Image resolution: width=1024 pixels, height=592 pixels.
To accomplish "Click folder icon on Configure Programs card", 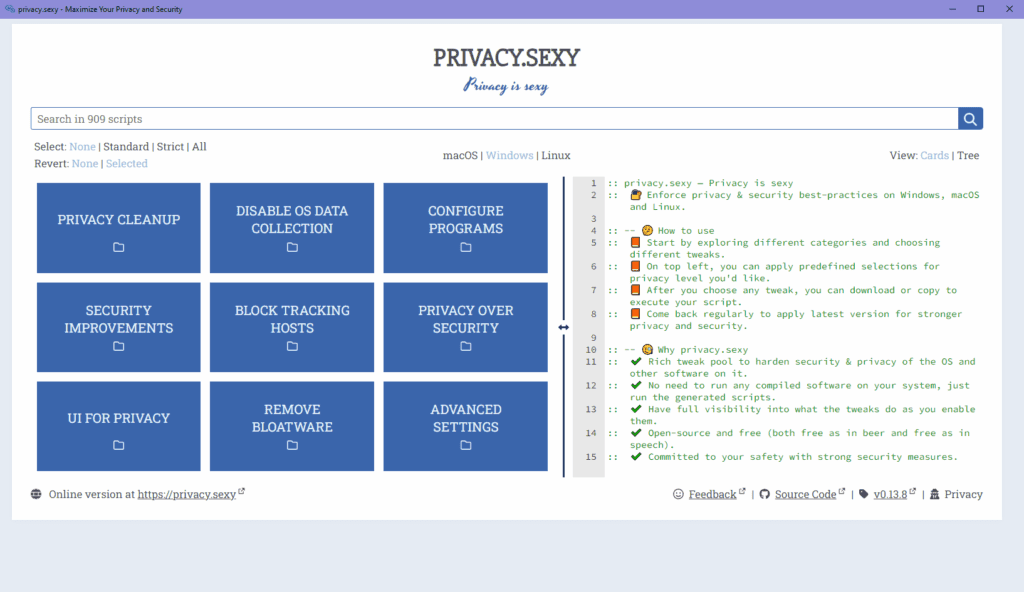I will pos(466,247).
